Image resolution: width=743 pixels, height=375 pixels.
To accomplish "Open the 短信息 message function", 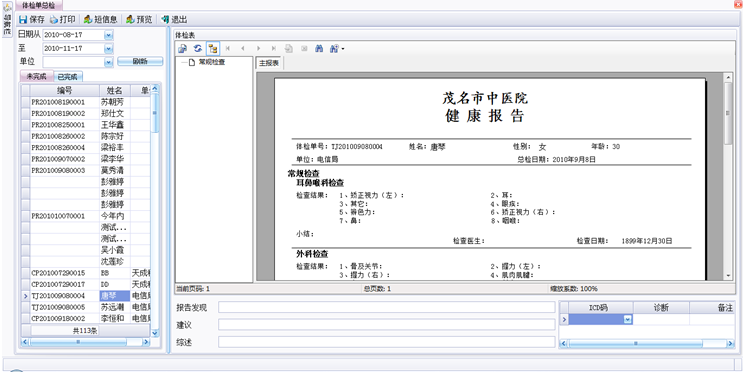I will click(100, 19).
